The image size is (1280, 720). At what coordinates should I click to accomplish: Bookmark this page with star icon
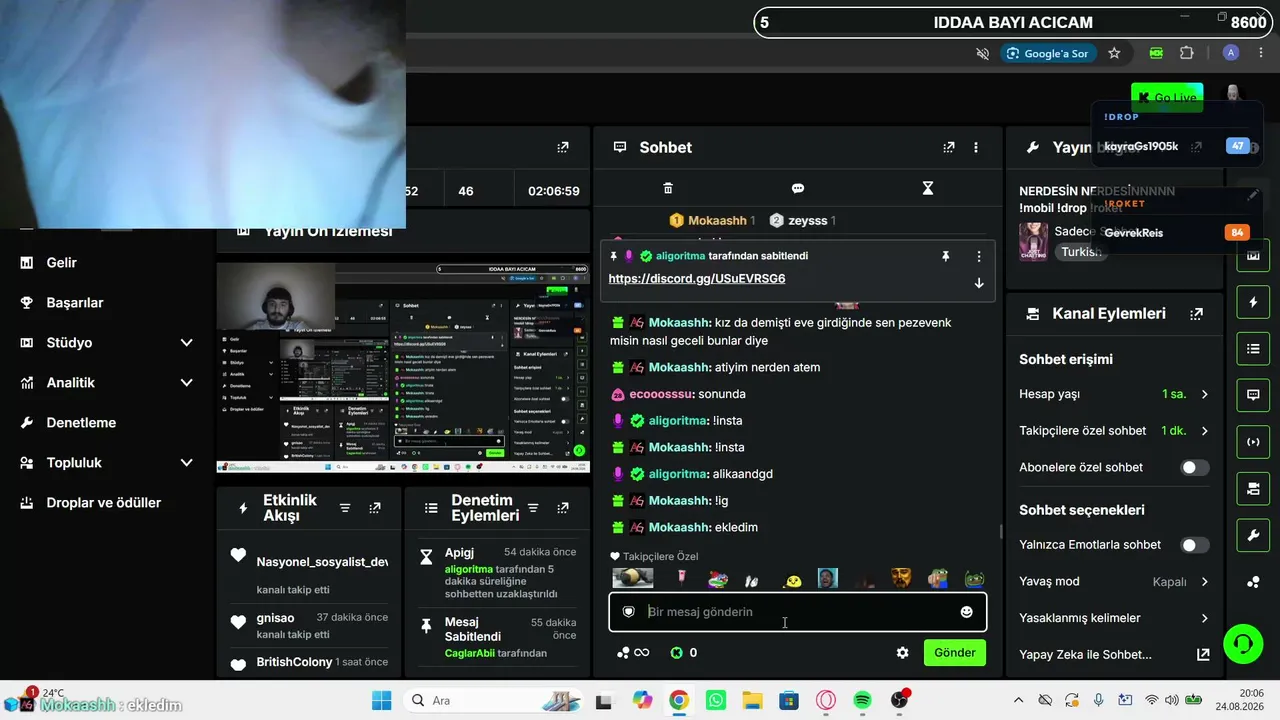coord(1114,53)
